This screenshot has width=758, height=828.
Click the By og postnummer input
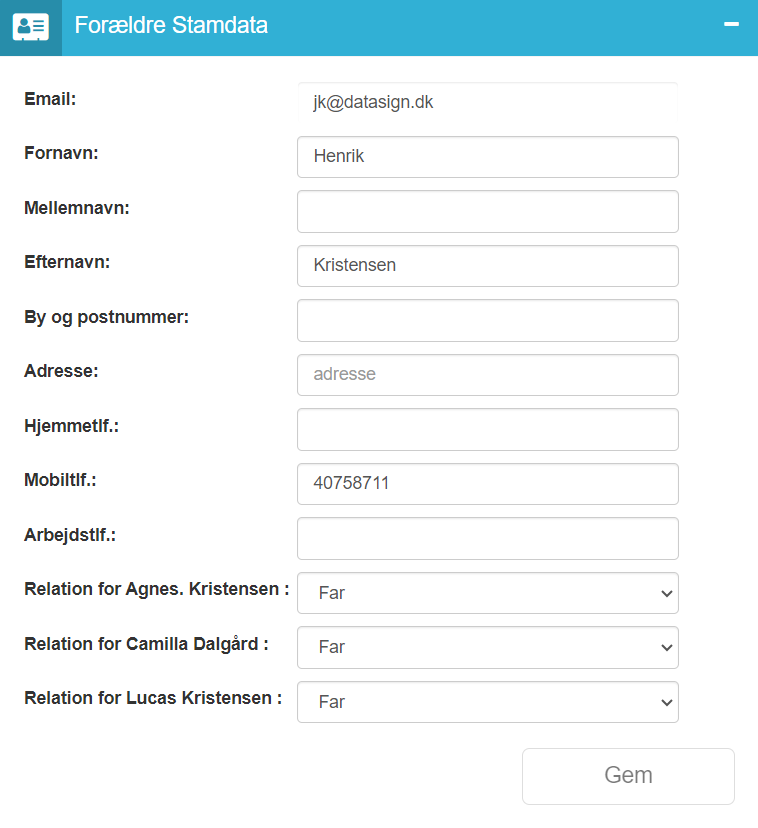[487, 320]
